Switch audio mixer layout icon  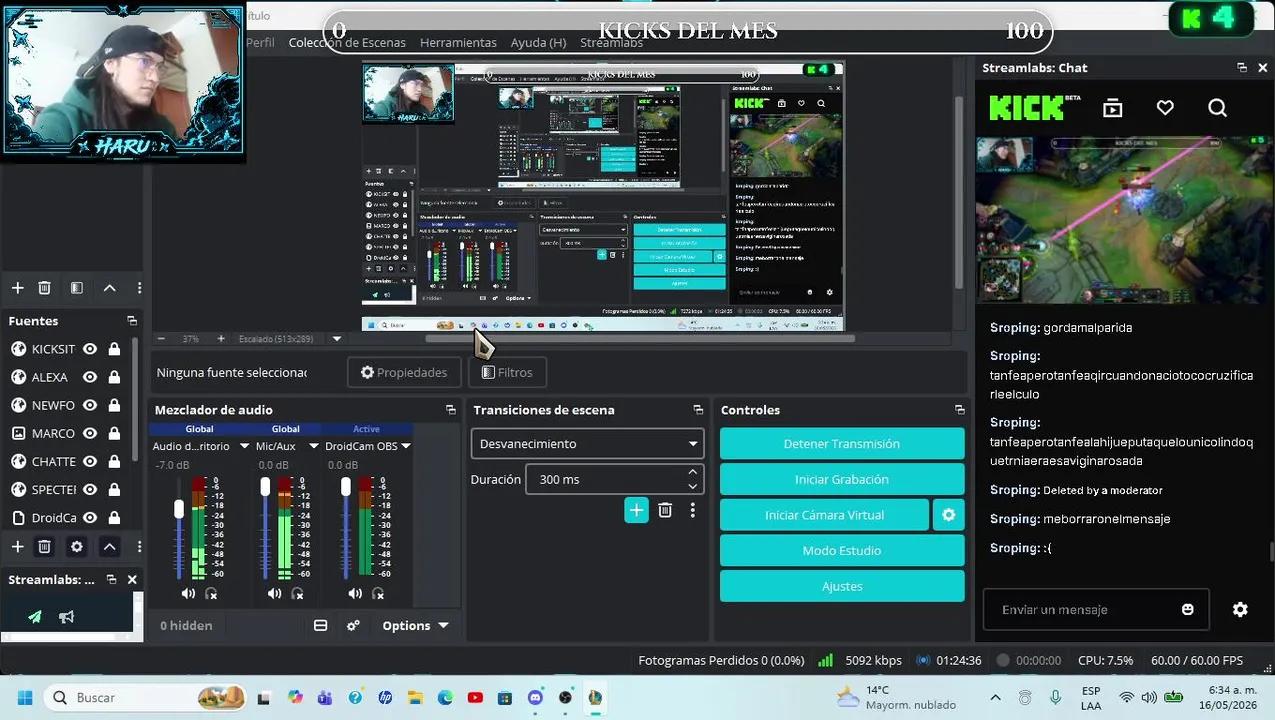point(321,625)
